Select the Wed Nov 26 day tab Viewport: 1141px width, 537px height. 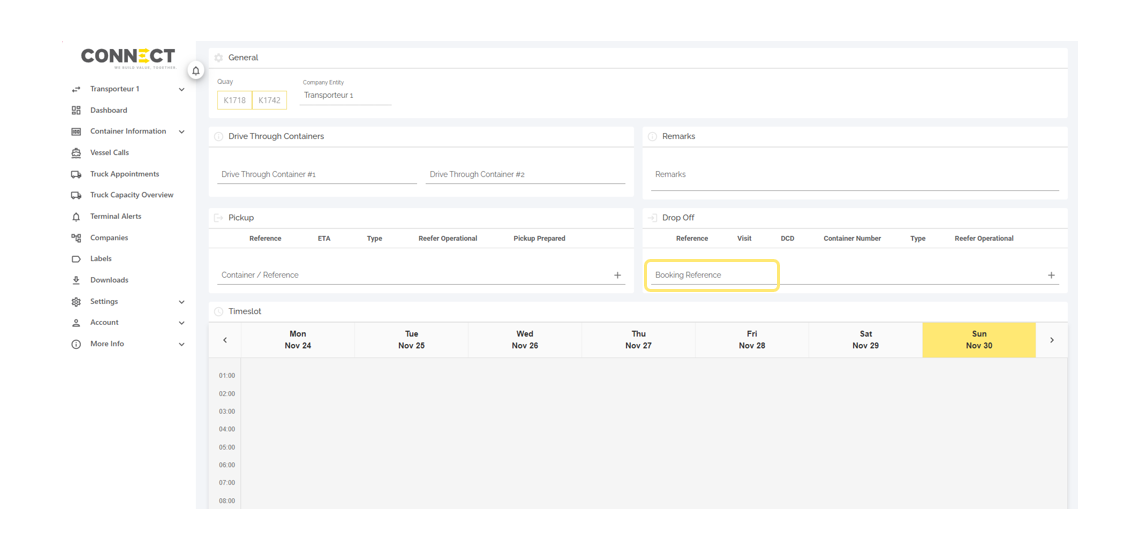tap(525, 340)
